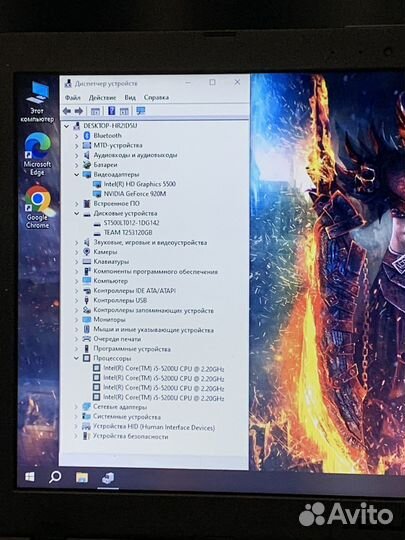Open the Справка menu
This screenshot has height=540, width=405.
pyautogui.click(x=156, y=97)
